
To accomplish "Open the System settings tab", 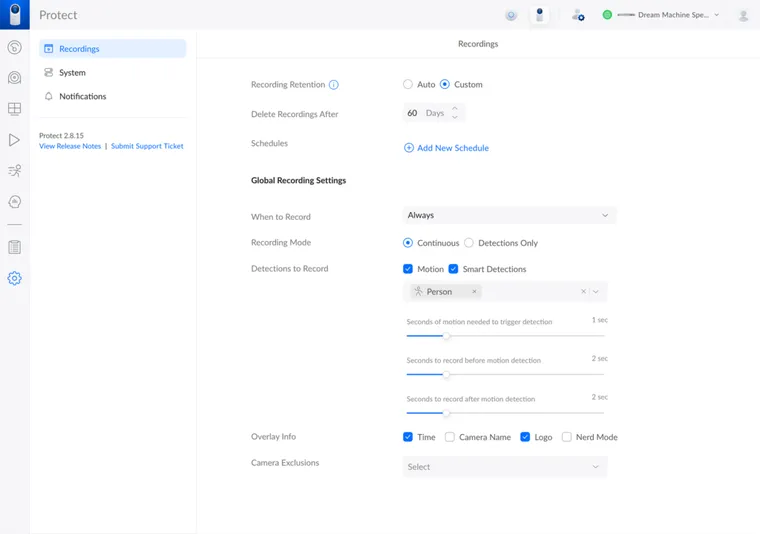I will 112,72.
